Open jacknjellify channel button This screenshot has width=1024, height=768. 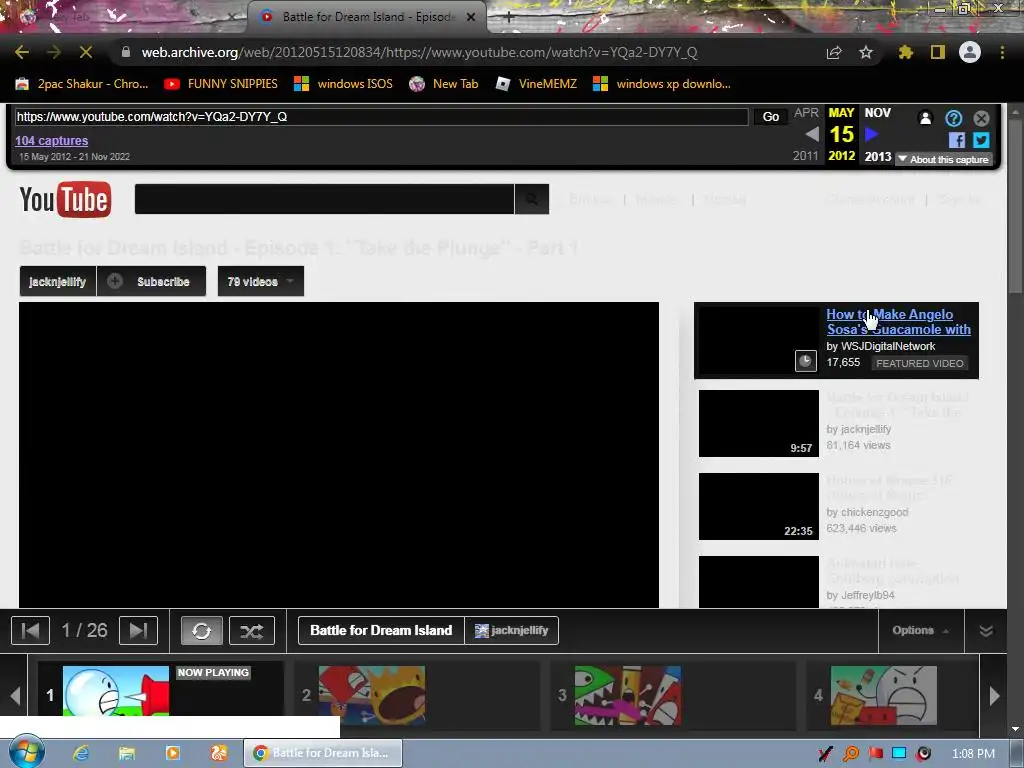[x=57, y=281]
